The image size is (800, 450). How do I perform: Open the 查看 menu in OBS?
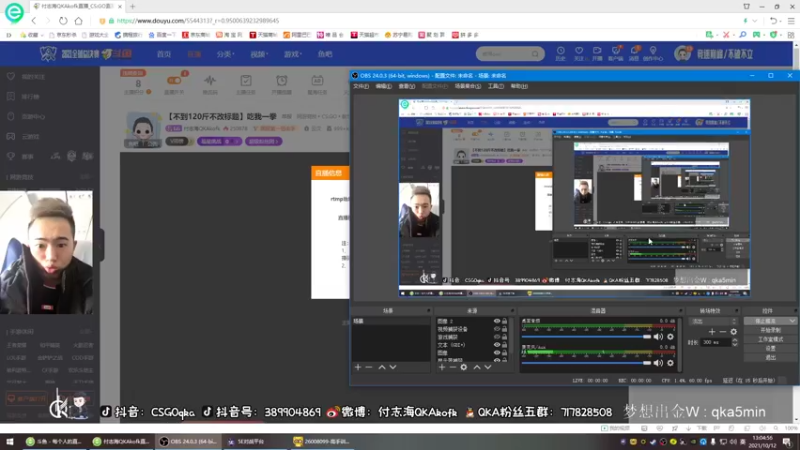click(407, 86)
